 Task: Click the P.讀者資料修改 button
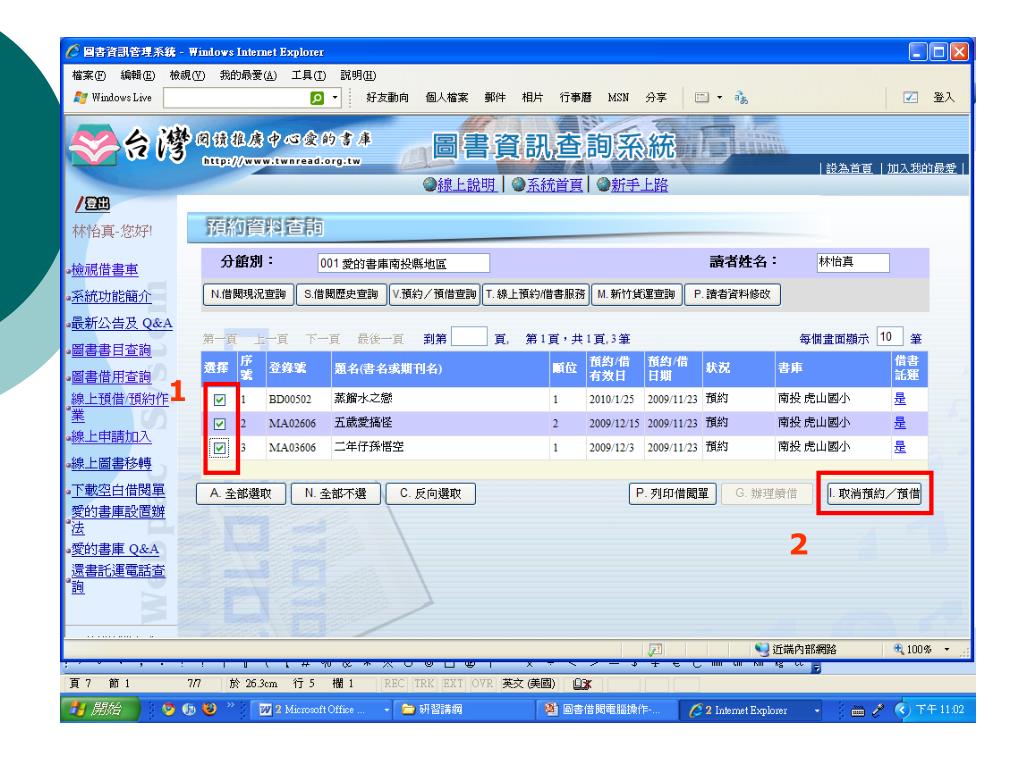pyautogui.click(x=732, y=295)
